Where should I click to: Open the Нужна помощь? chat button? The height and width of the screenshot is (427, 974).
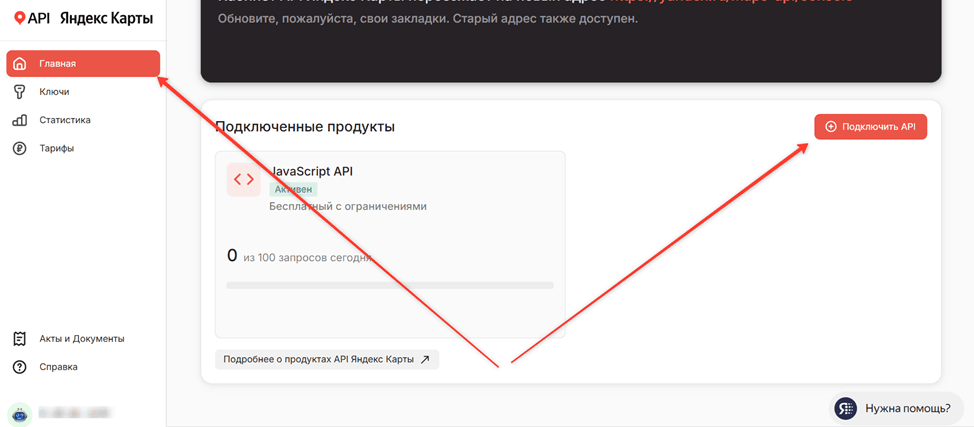pyautogui.click(x=896, y=408)
